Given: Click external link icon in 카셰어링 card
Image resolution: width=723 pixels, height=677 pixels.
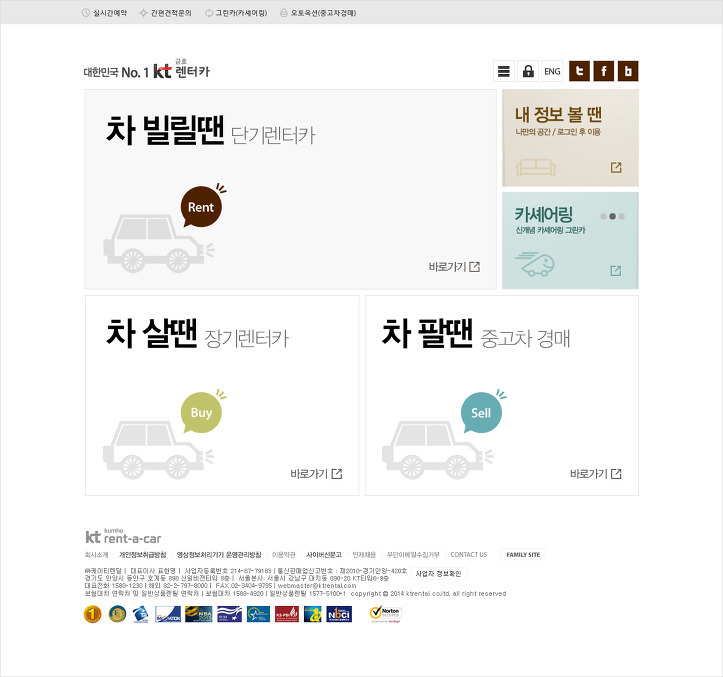Looking at the screenshot, I should click(616, 271).
